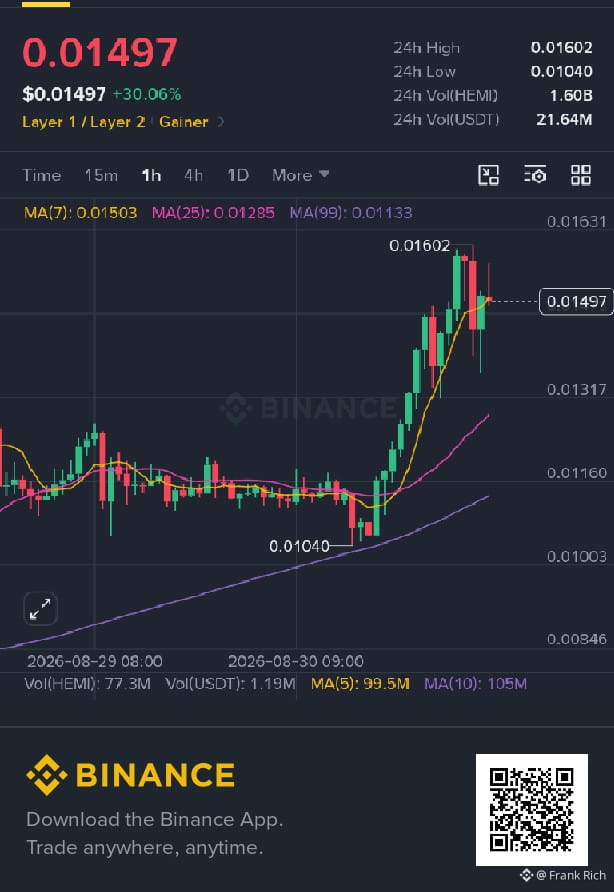Image resolution: width=614 pixels, height=892 pixels.
Task: Tap the MA(25): 0.01285 indicator label
Action: 213,213
